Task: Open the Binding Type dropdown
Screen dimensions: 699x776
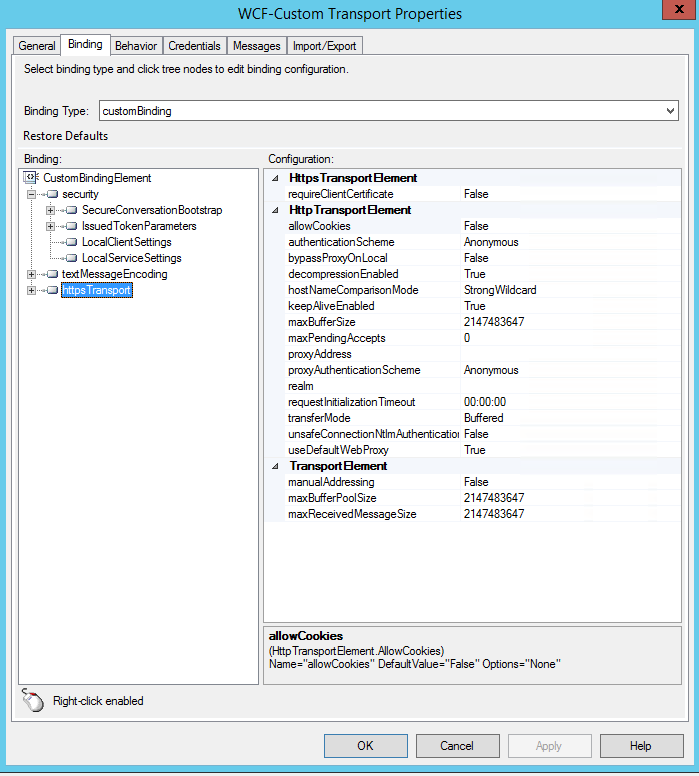Action: [670, 111]
